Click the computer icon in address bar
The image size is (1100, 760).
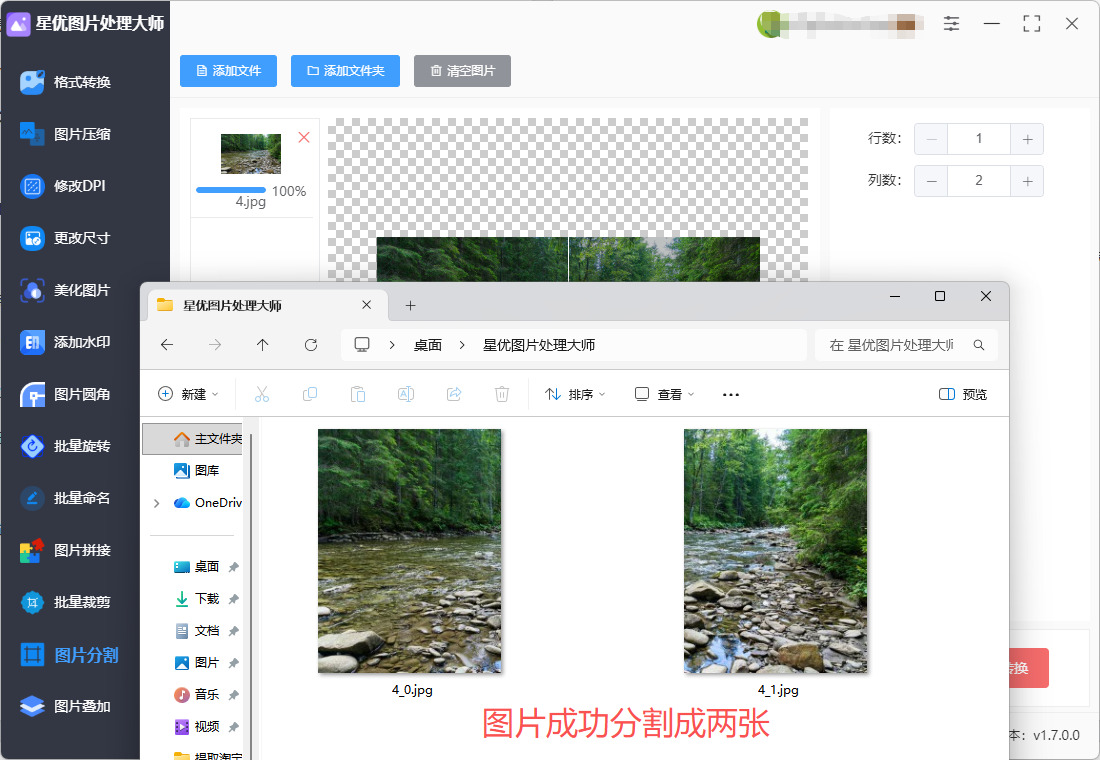coord(362,345)
